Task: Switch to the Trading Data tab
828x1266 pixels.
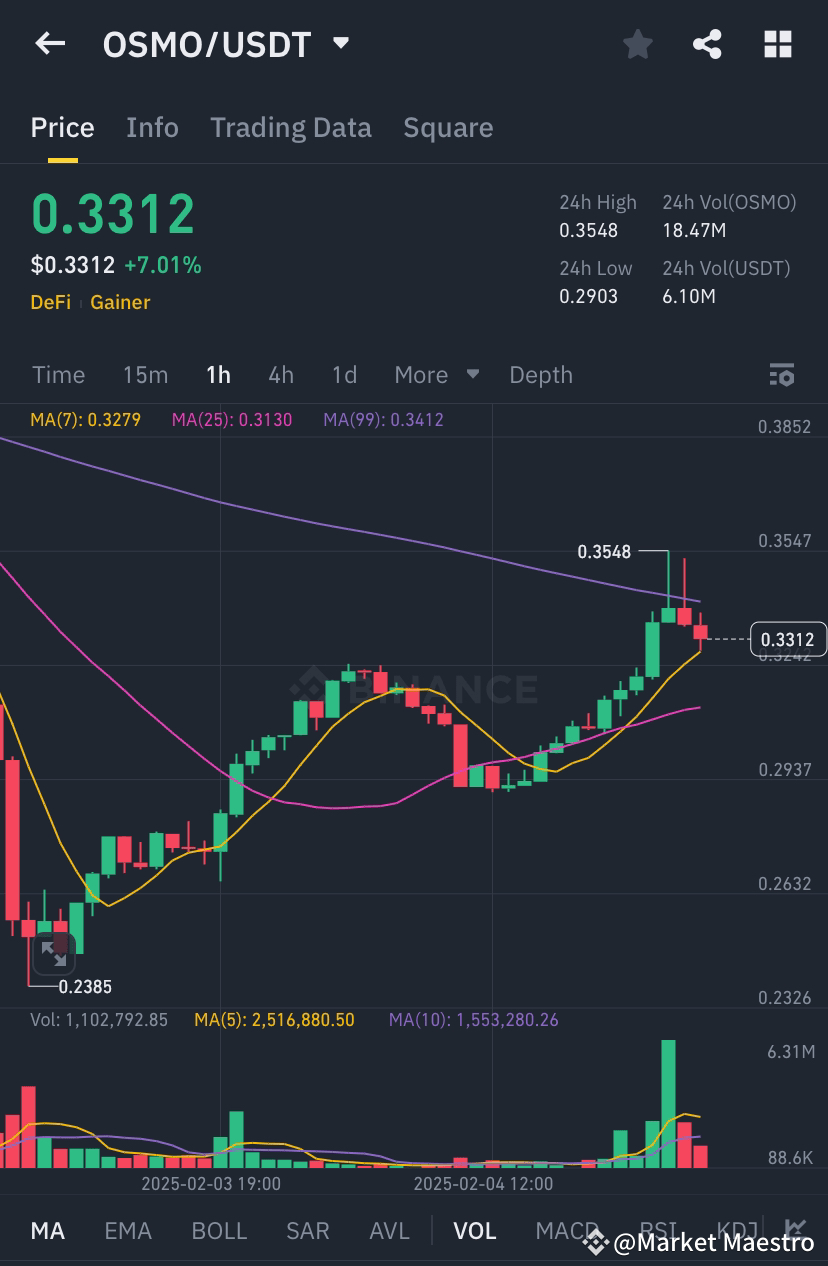Action: point(290,127)
